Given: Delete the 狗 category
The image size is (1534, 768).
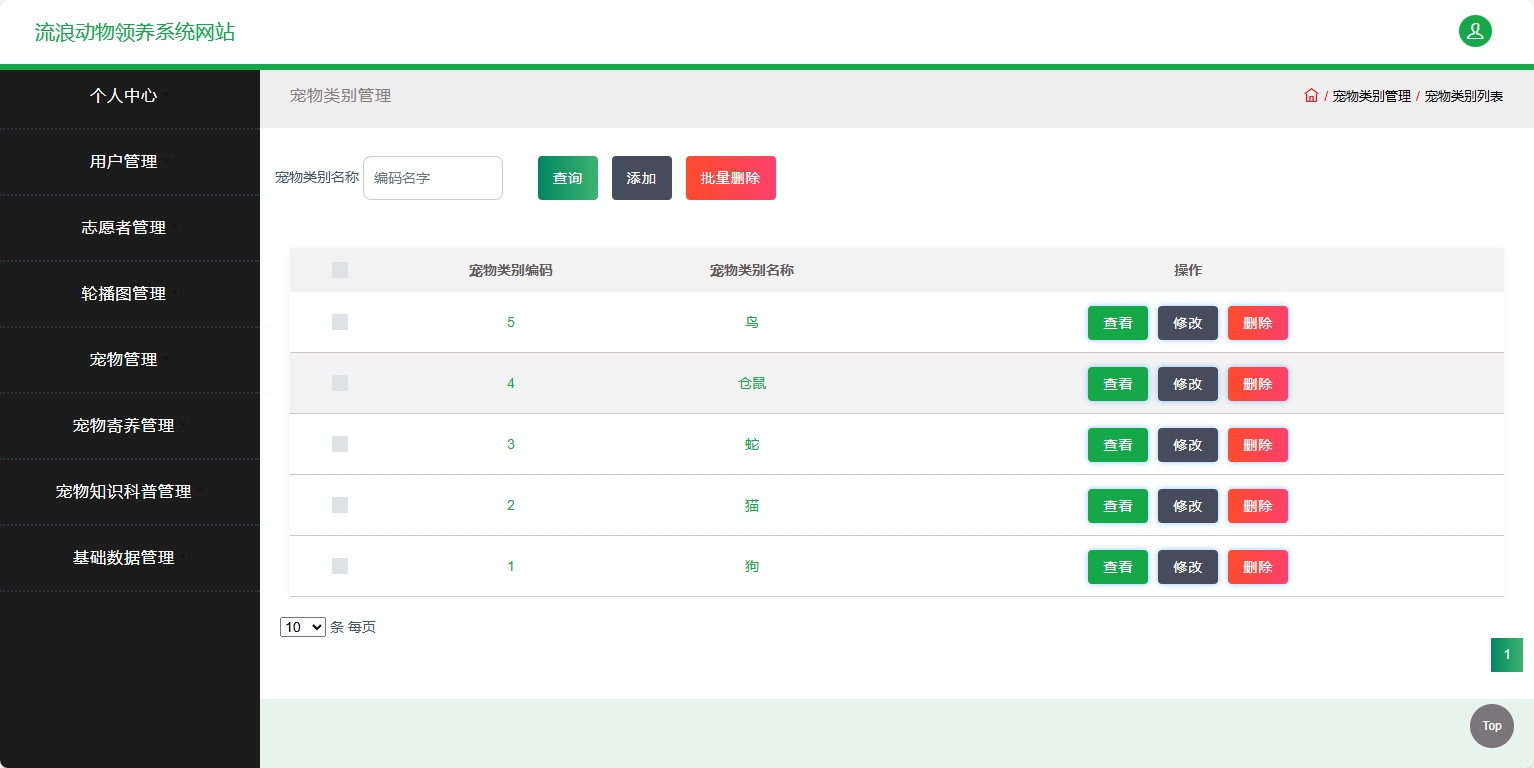Looking at the screenshot, I should pyautogui.click(x=1258, y=567).
